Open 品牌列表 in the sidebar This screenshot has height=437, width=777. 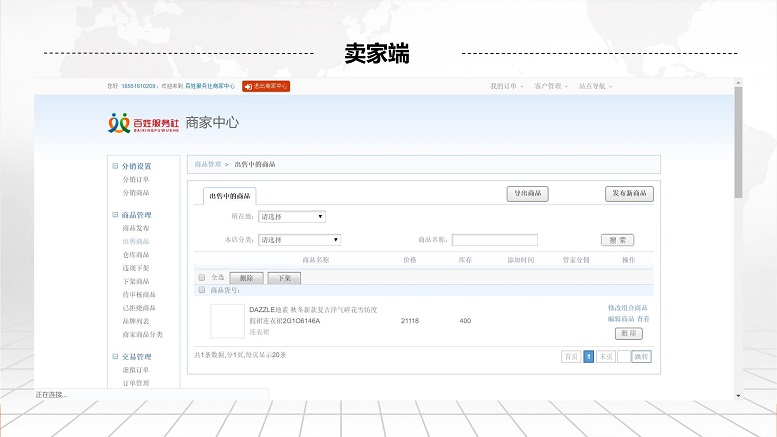136,321
